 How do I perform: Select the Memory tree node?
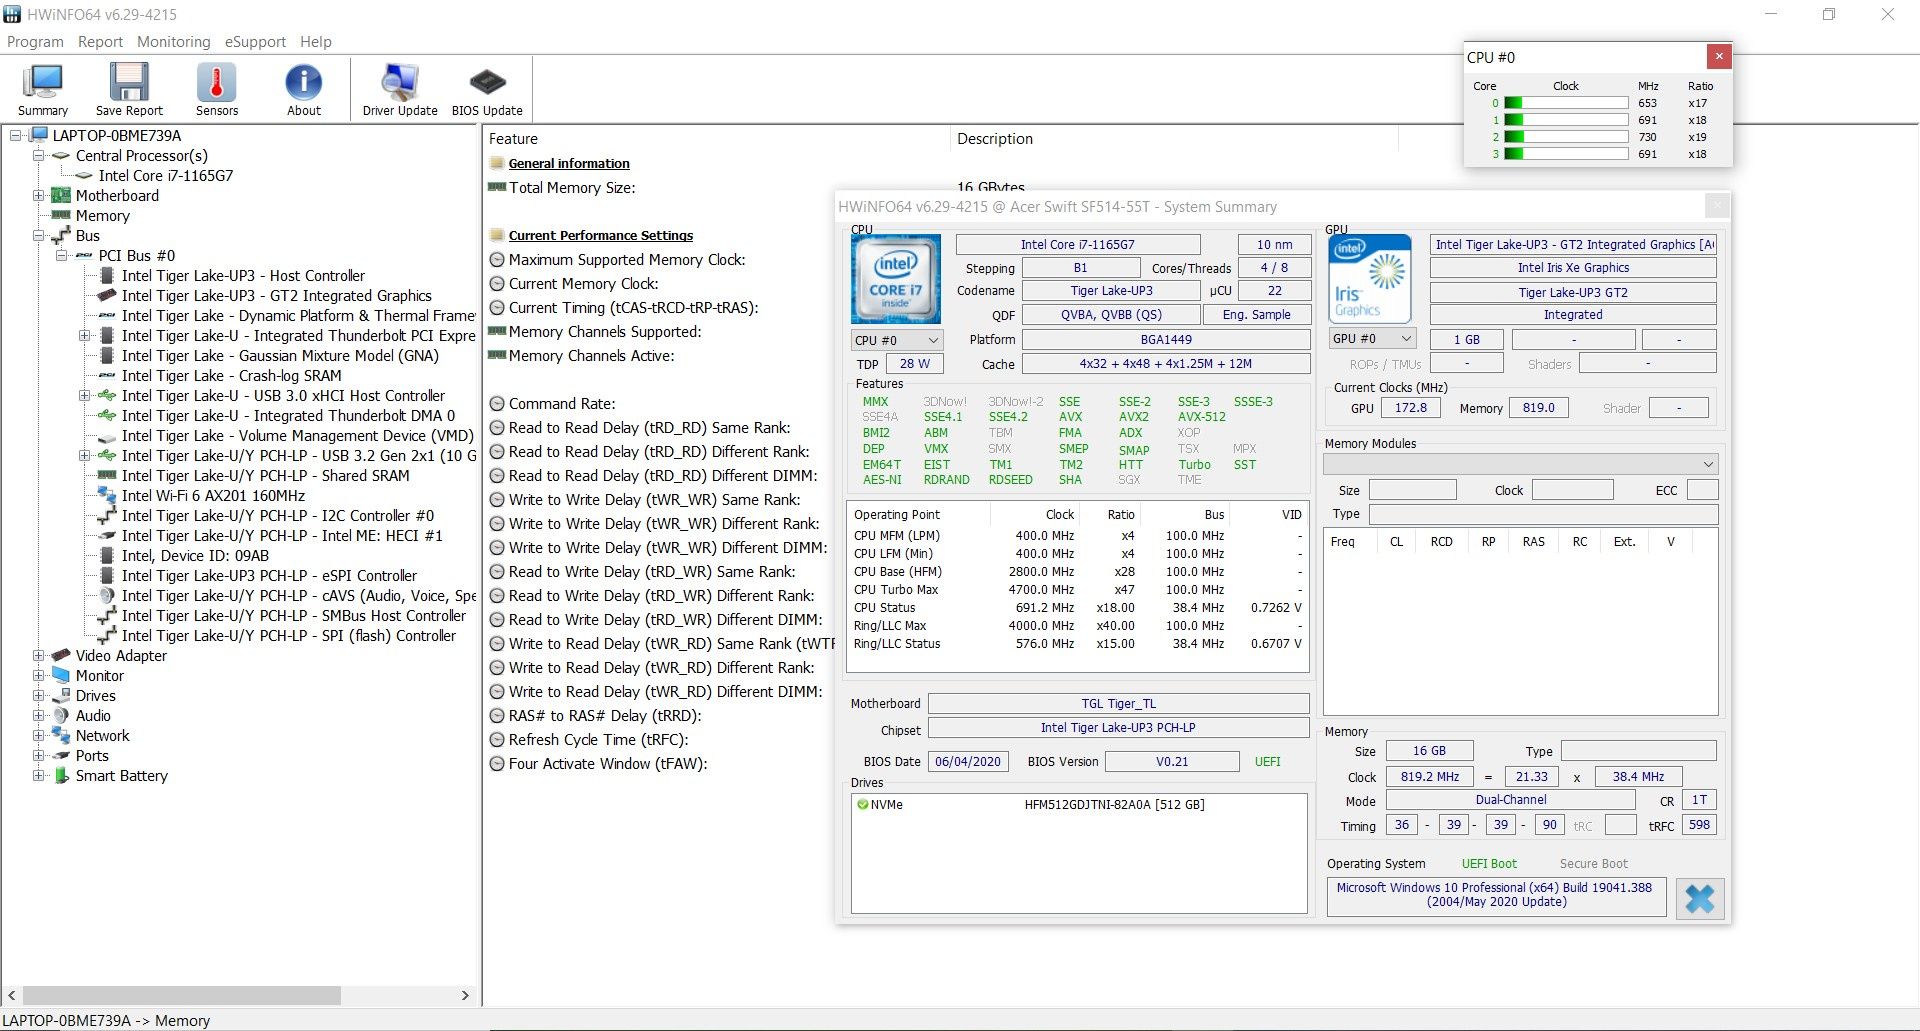[x=103, y=216]
